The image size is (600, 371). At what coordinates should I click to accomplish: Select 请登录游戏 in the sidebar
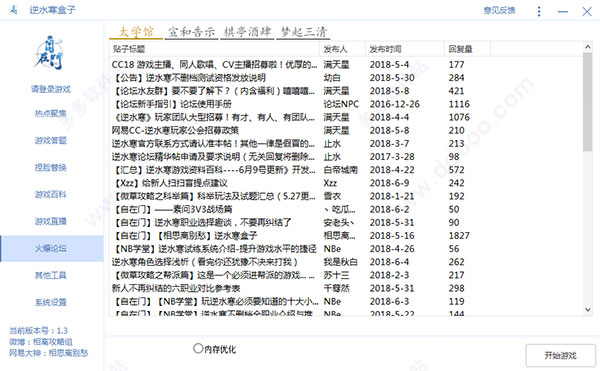tap(51, 89)
